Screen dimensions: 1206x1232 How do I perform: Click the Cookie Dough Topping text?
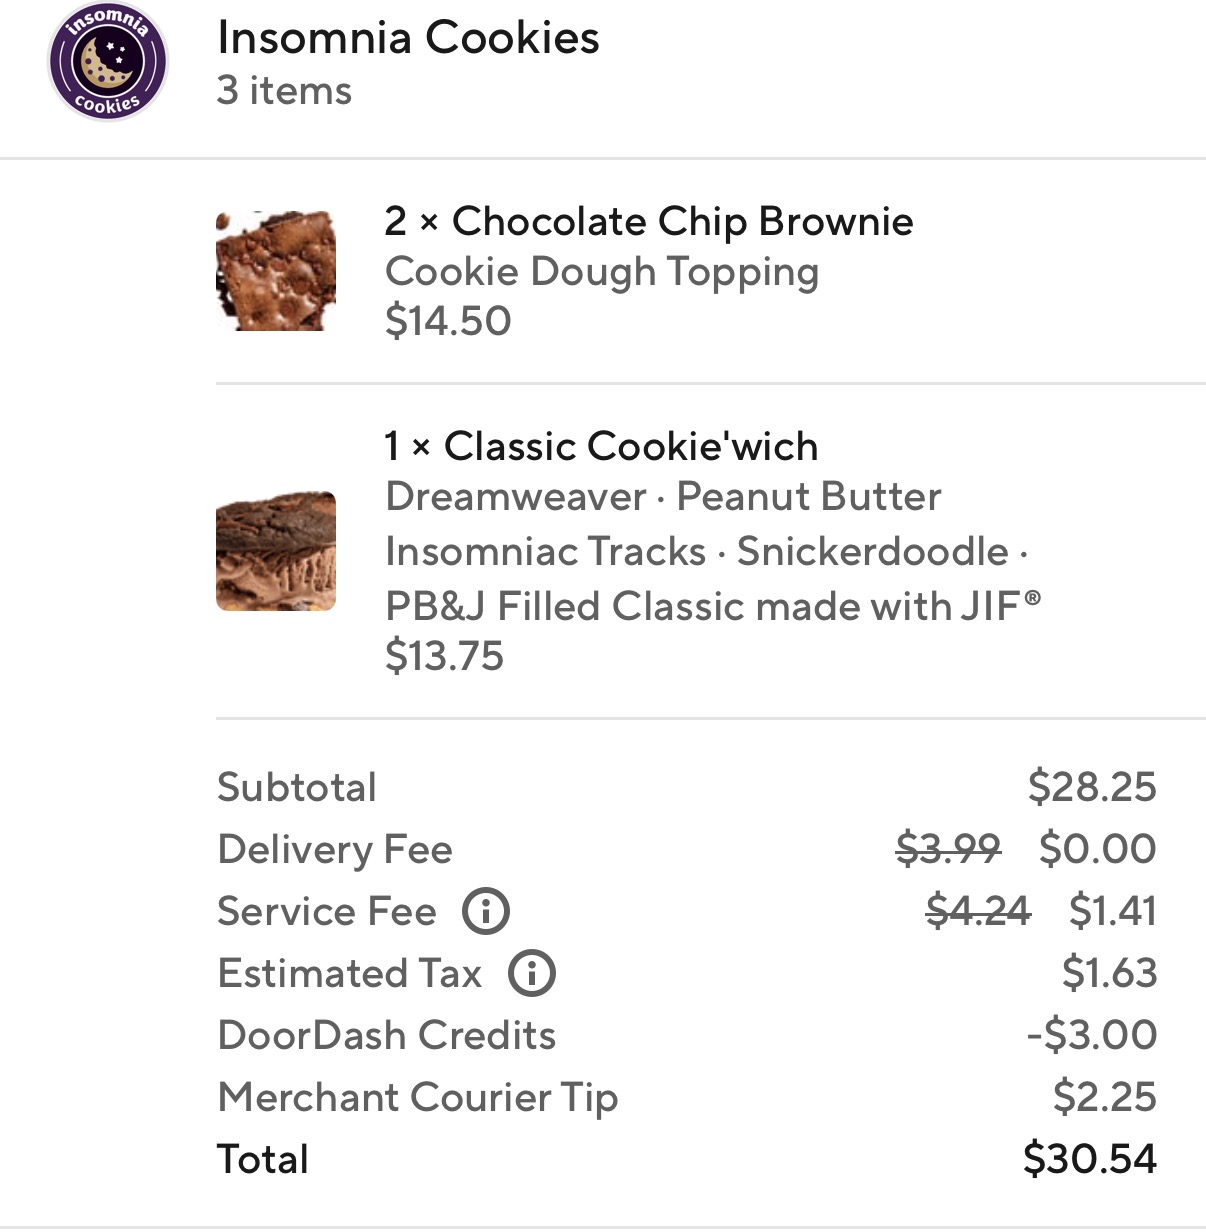[x=602, y=271]
